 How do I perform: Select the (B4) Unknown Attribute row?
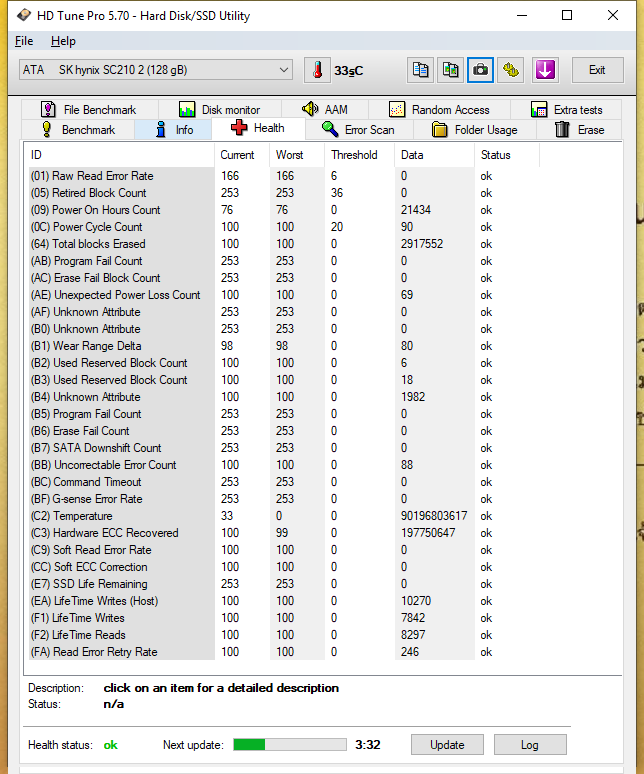pos(284,397)
